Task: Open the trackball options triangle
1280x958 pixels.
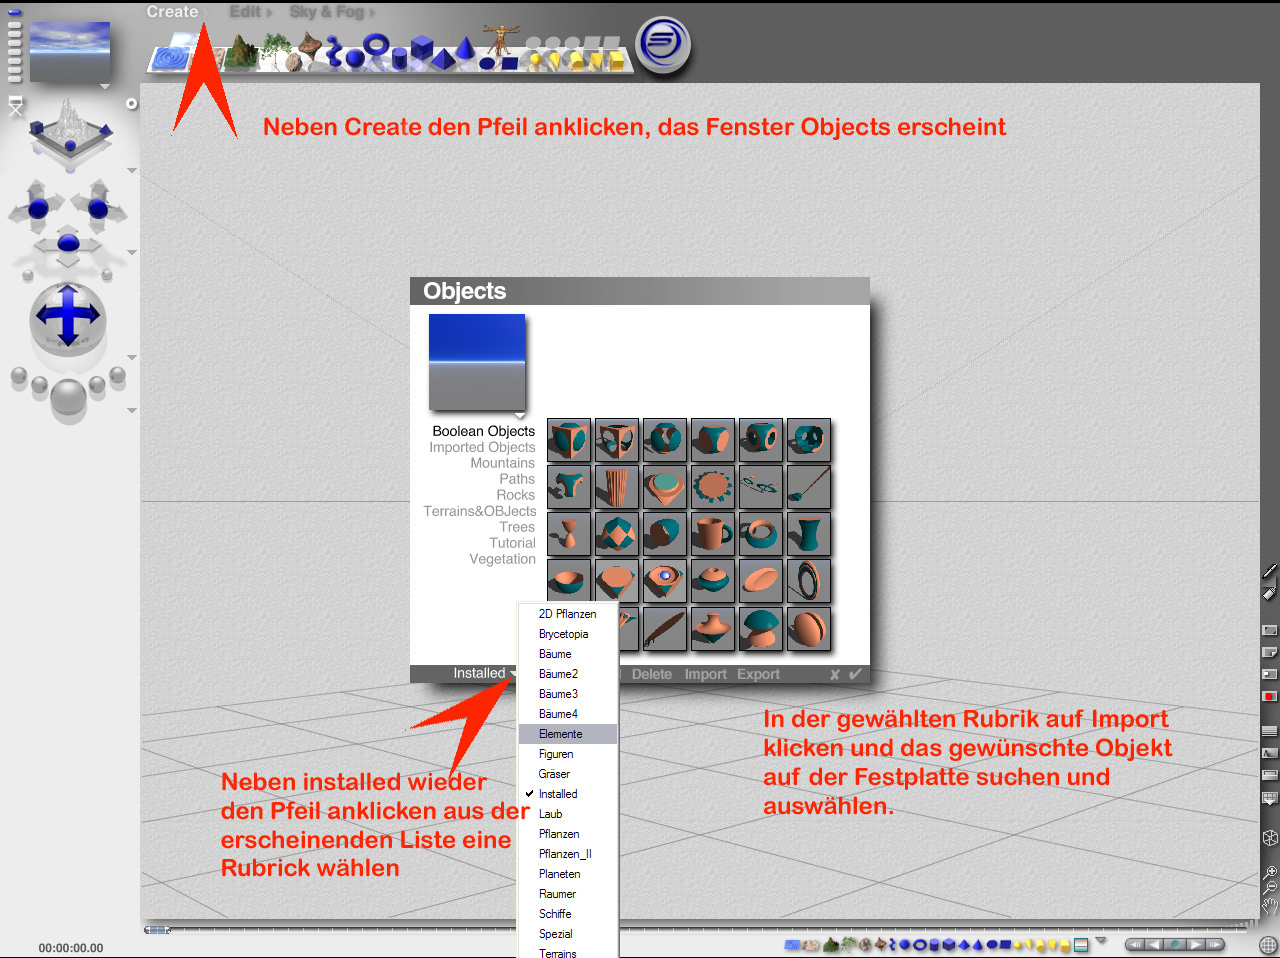Action: tap(131, 357)
